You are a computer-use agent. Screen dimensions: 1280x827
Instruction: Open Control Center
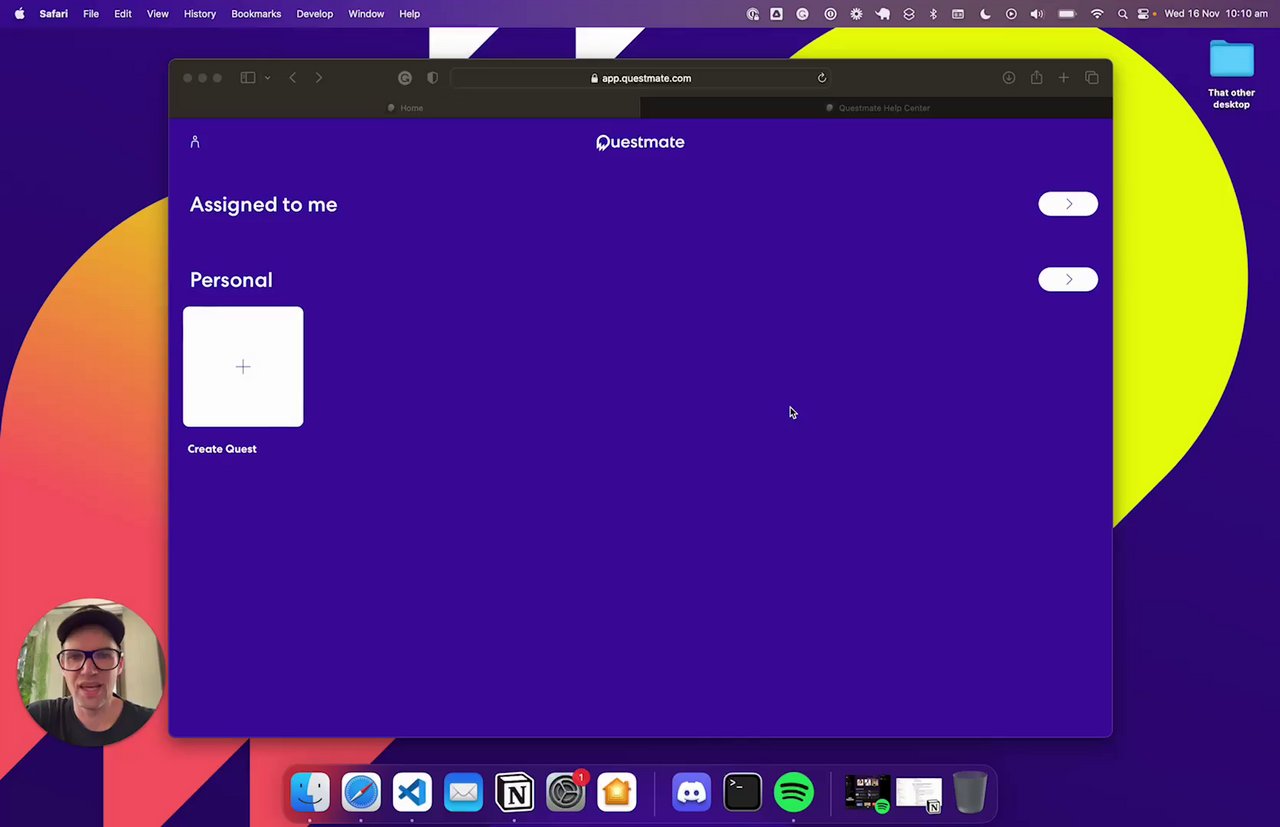pos(1143,14)
